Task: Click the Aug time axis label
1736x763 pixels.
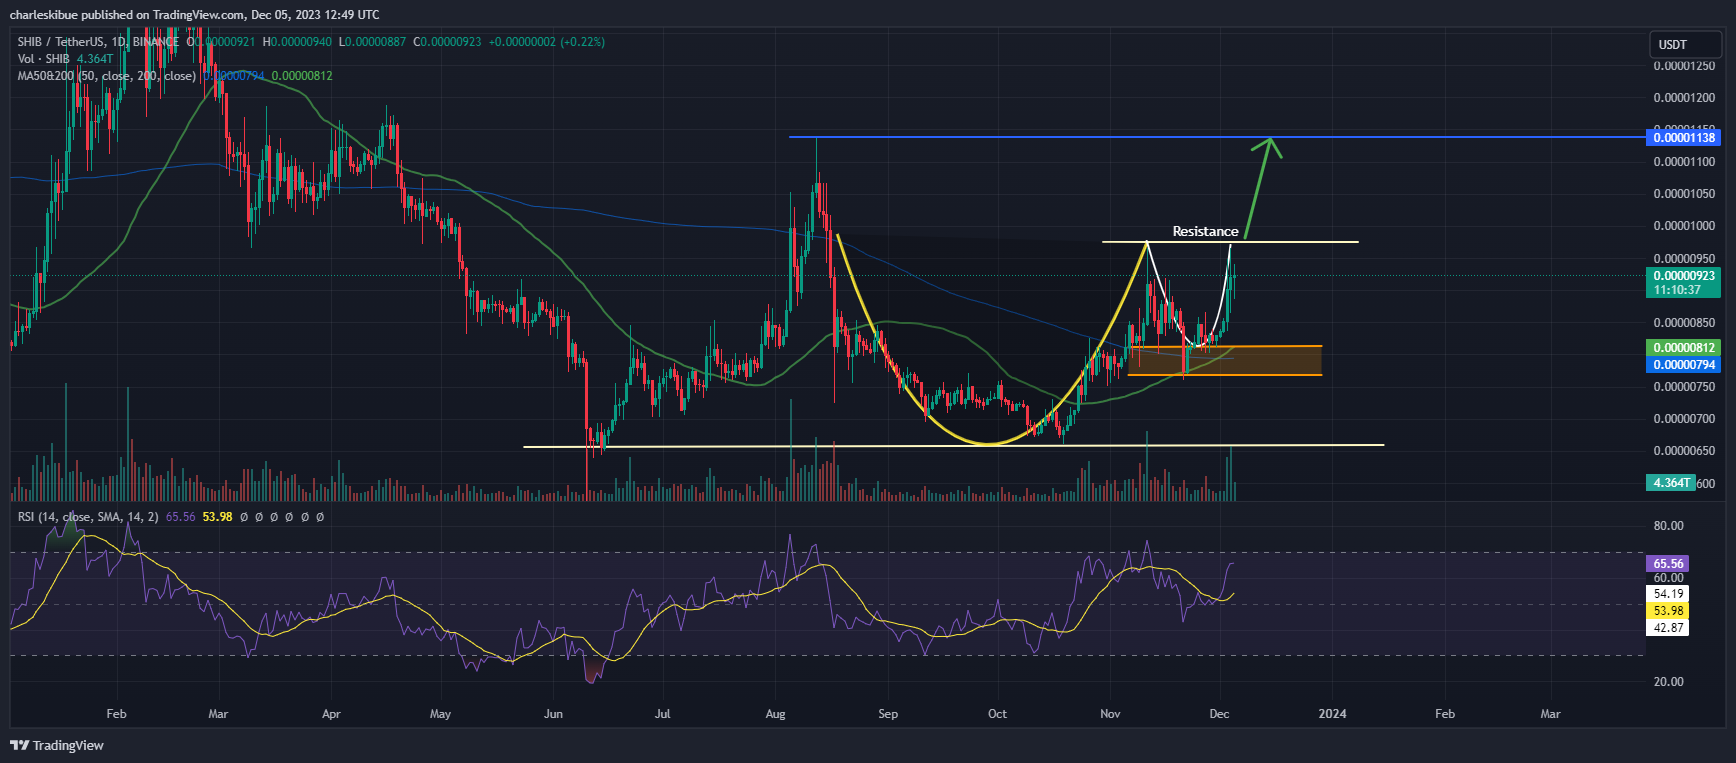Action: [775, 714]
